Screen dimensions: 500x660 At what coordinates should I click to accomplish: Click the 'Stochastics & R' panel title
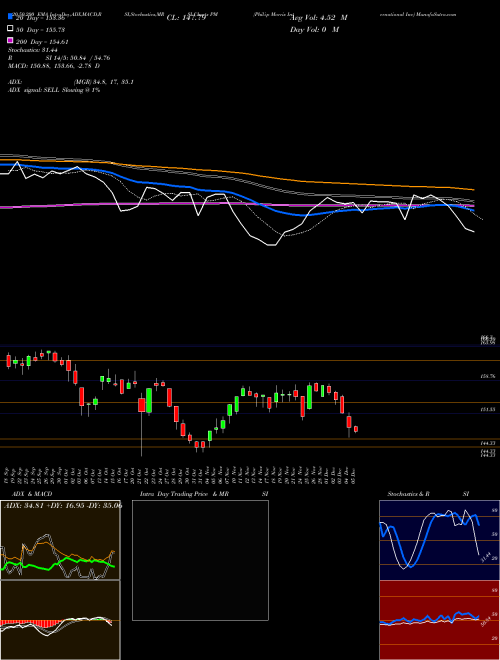coord(409,494)
